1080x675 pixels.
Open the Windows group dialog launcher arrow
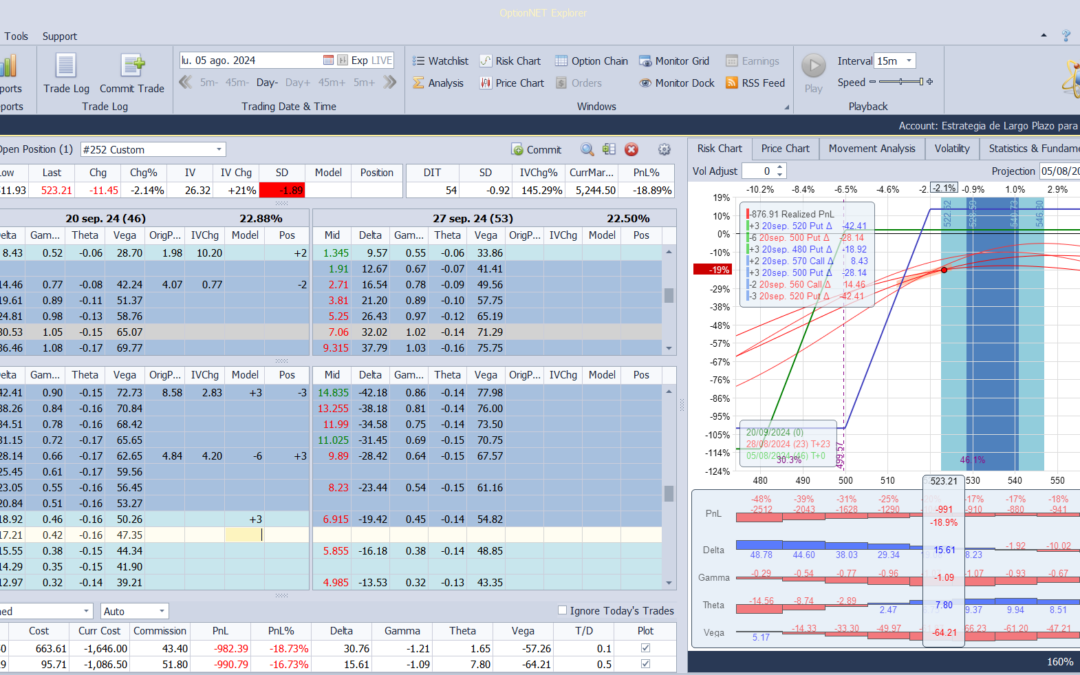tap(787, 107)
